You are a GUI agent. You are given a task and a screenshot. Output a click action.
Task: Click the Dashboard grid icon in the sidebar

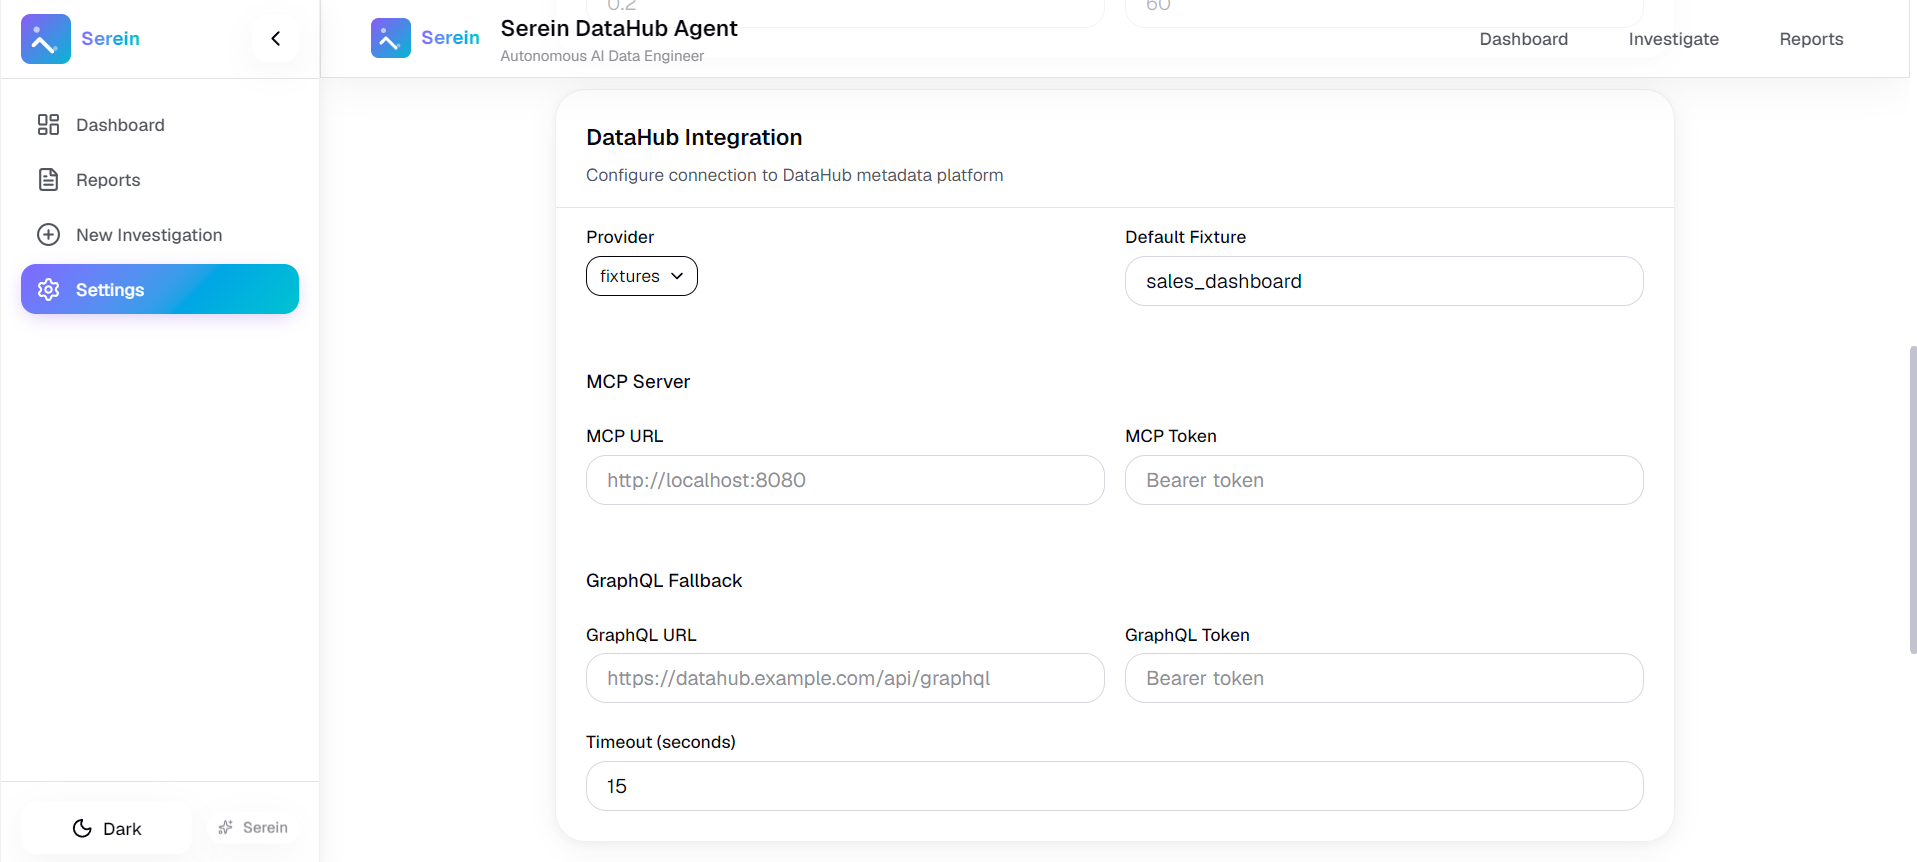pyautogui.click(x=48, y=125)
